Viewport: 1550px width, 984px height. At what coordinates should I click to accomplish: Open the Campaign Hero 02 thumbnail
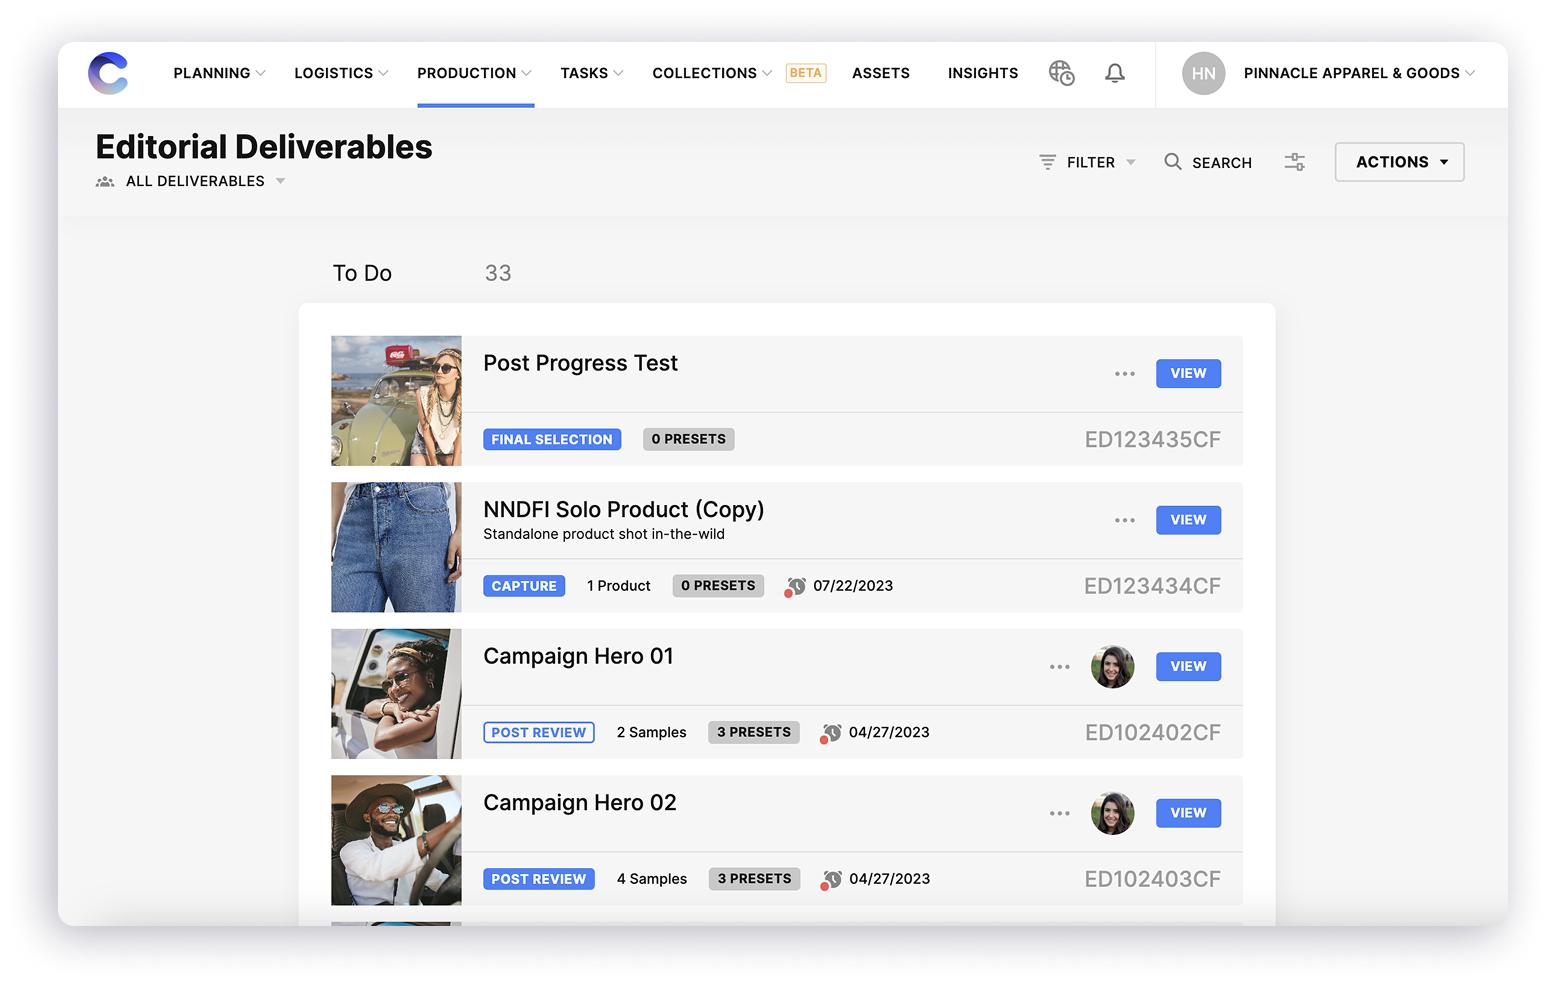[x=396, y=840]
